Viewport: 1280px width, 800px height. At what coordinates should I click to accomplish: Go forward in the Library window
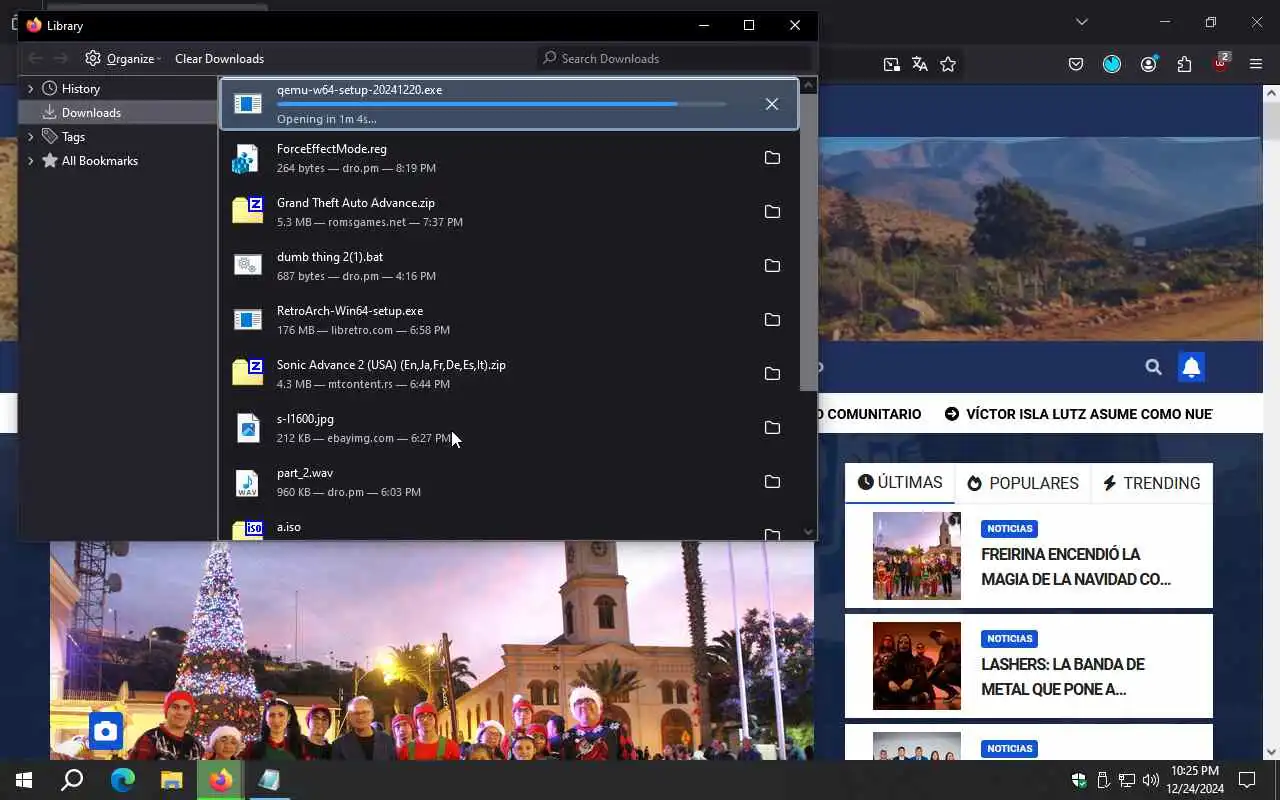coord(61,58)
